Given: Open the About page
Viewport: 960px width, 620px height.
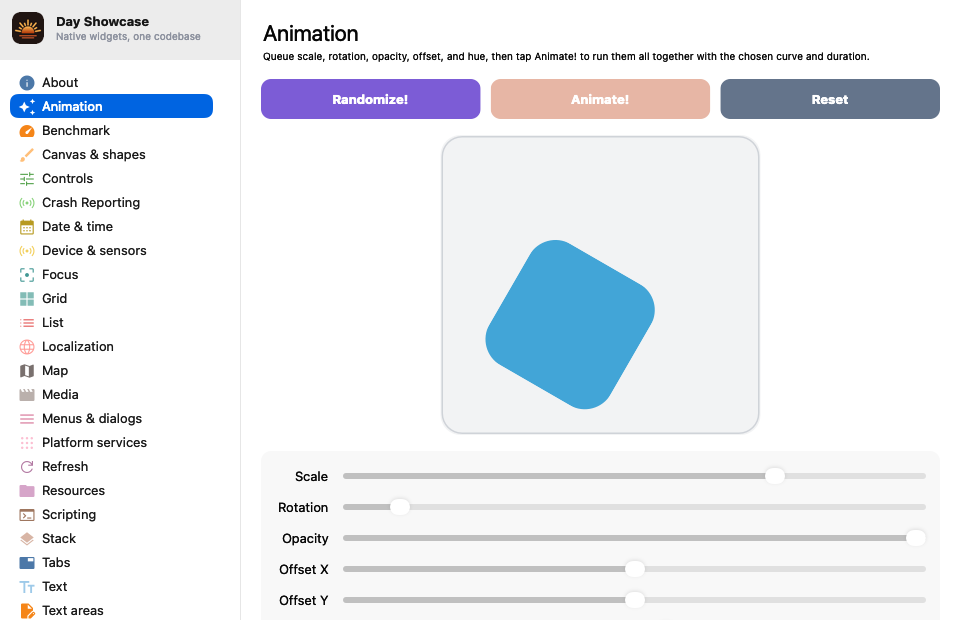Looking at the screenshot, I should coord(111,83).
